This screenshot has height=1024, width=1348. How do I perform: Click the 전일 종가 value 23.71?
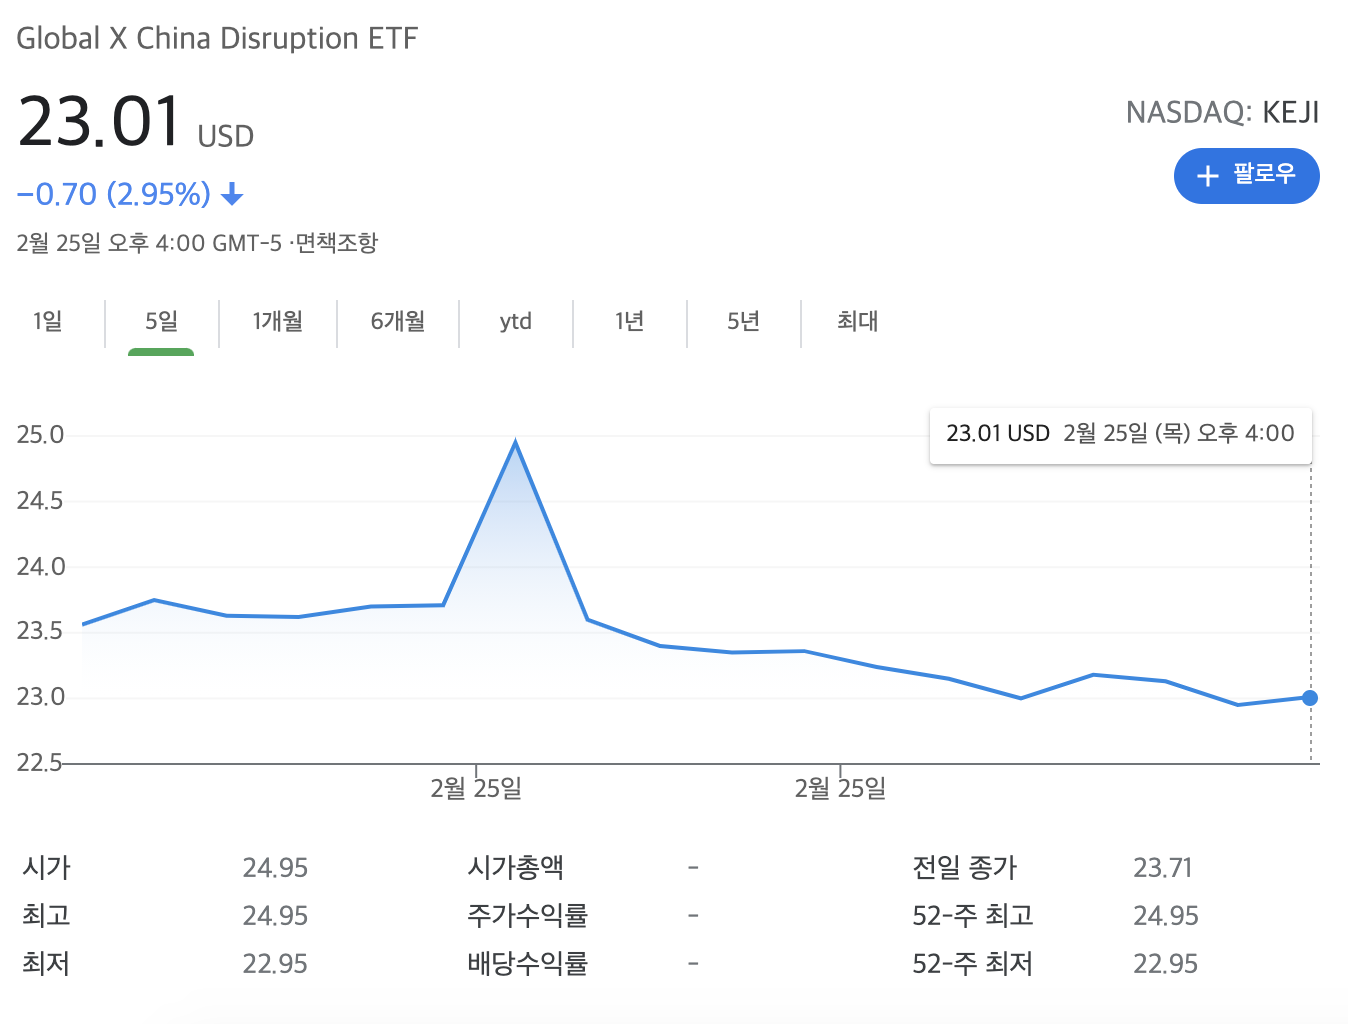1163,868
